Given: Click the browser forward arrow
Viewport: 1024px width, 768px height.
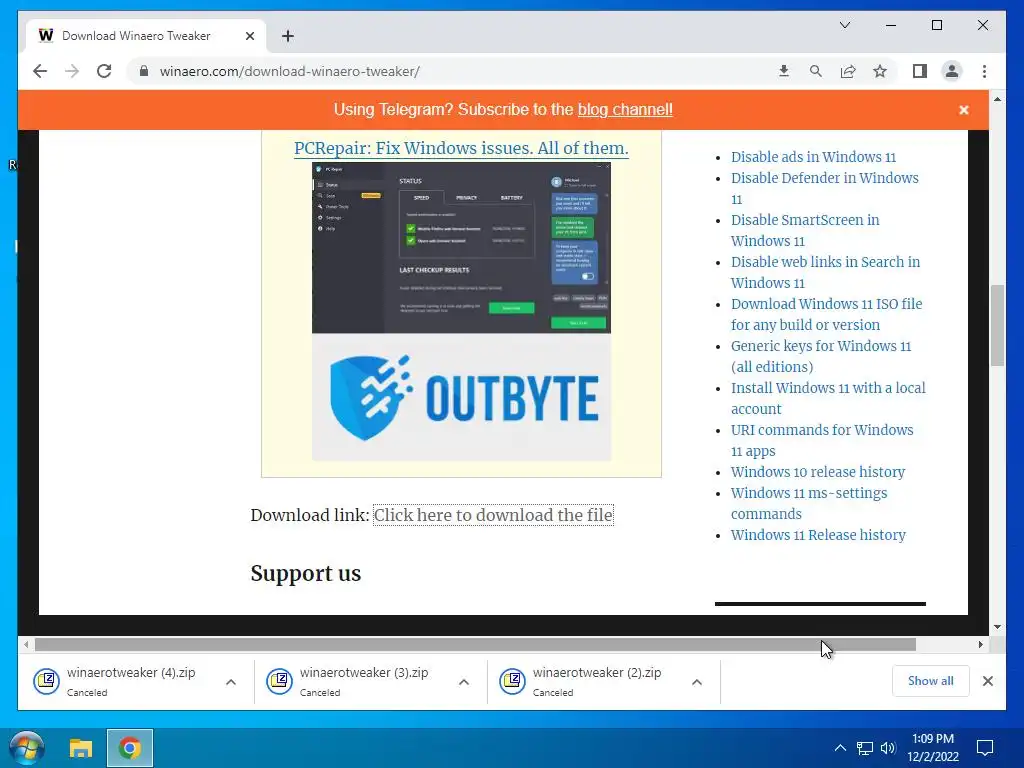Looking at the screenshot, I should click(72, 71).
